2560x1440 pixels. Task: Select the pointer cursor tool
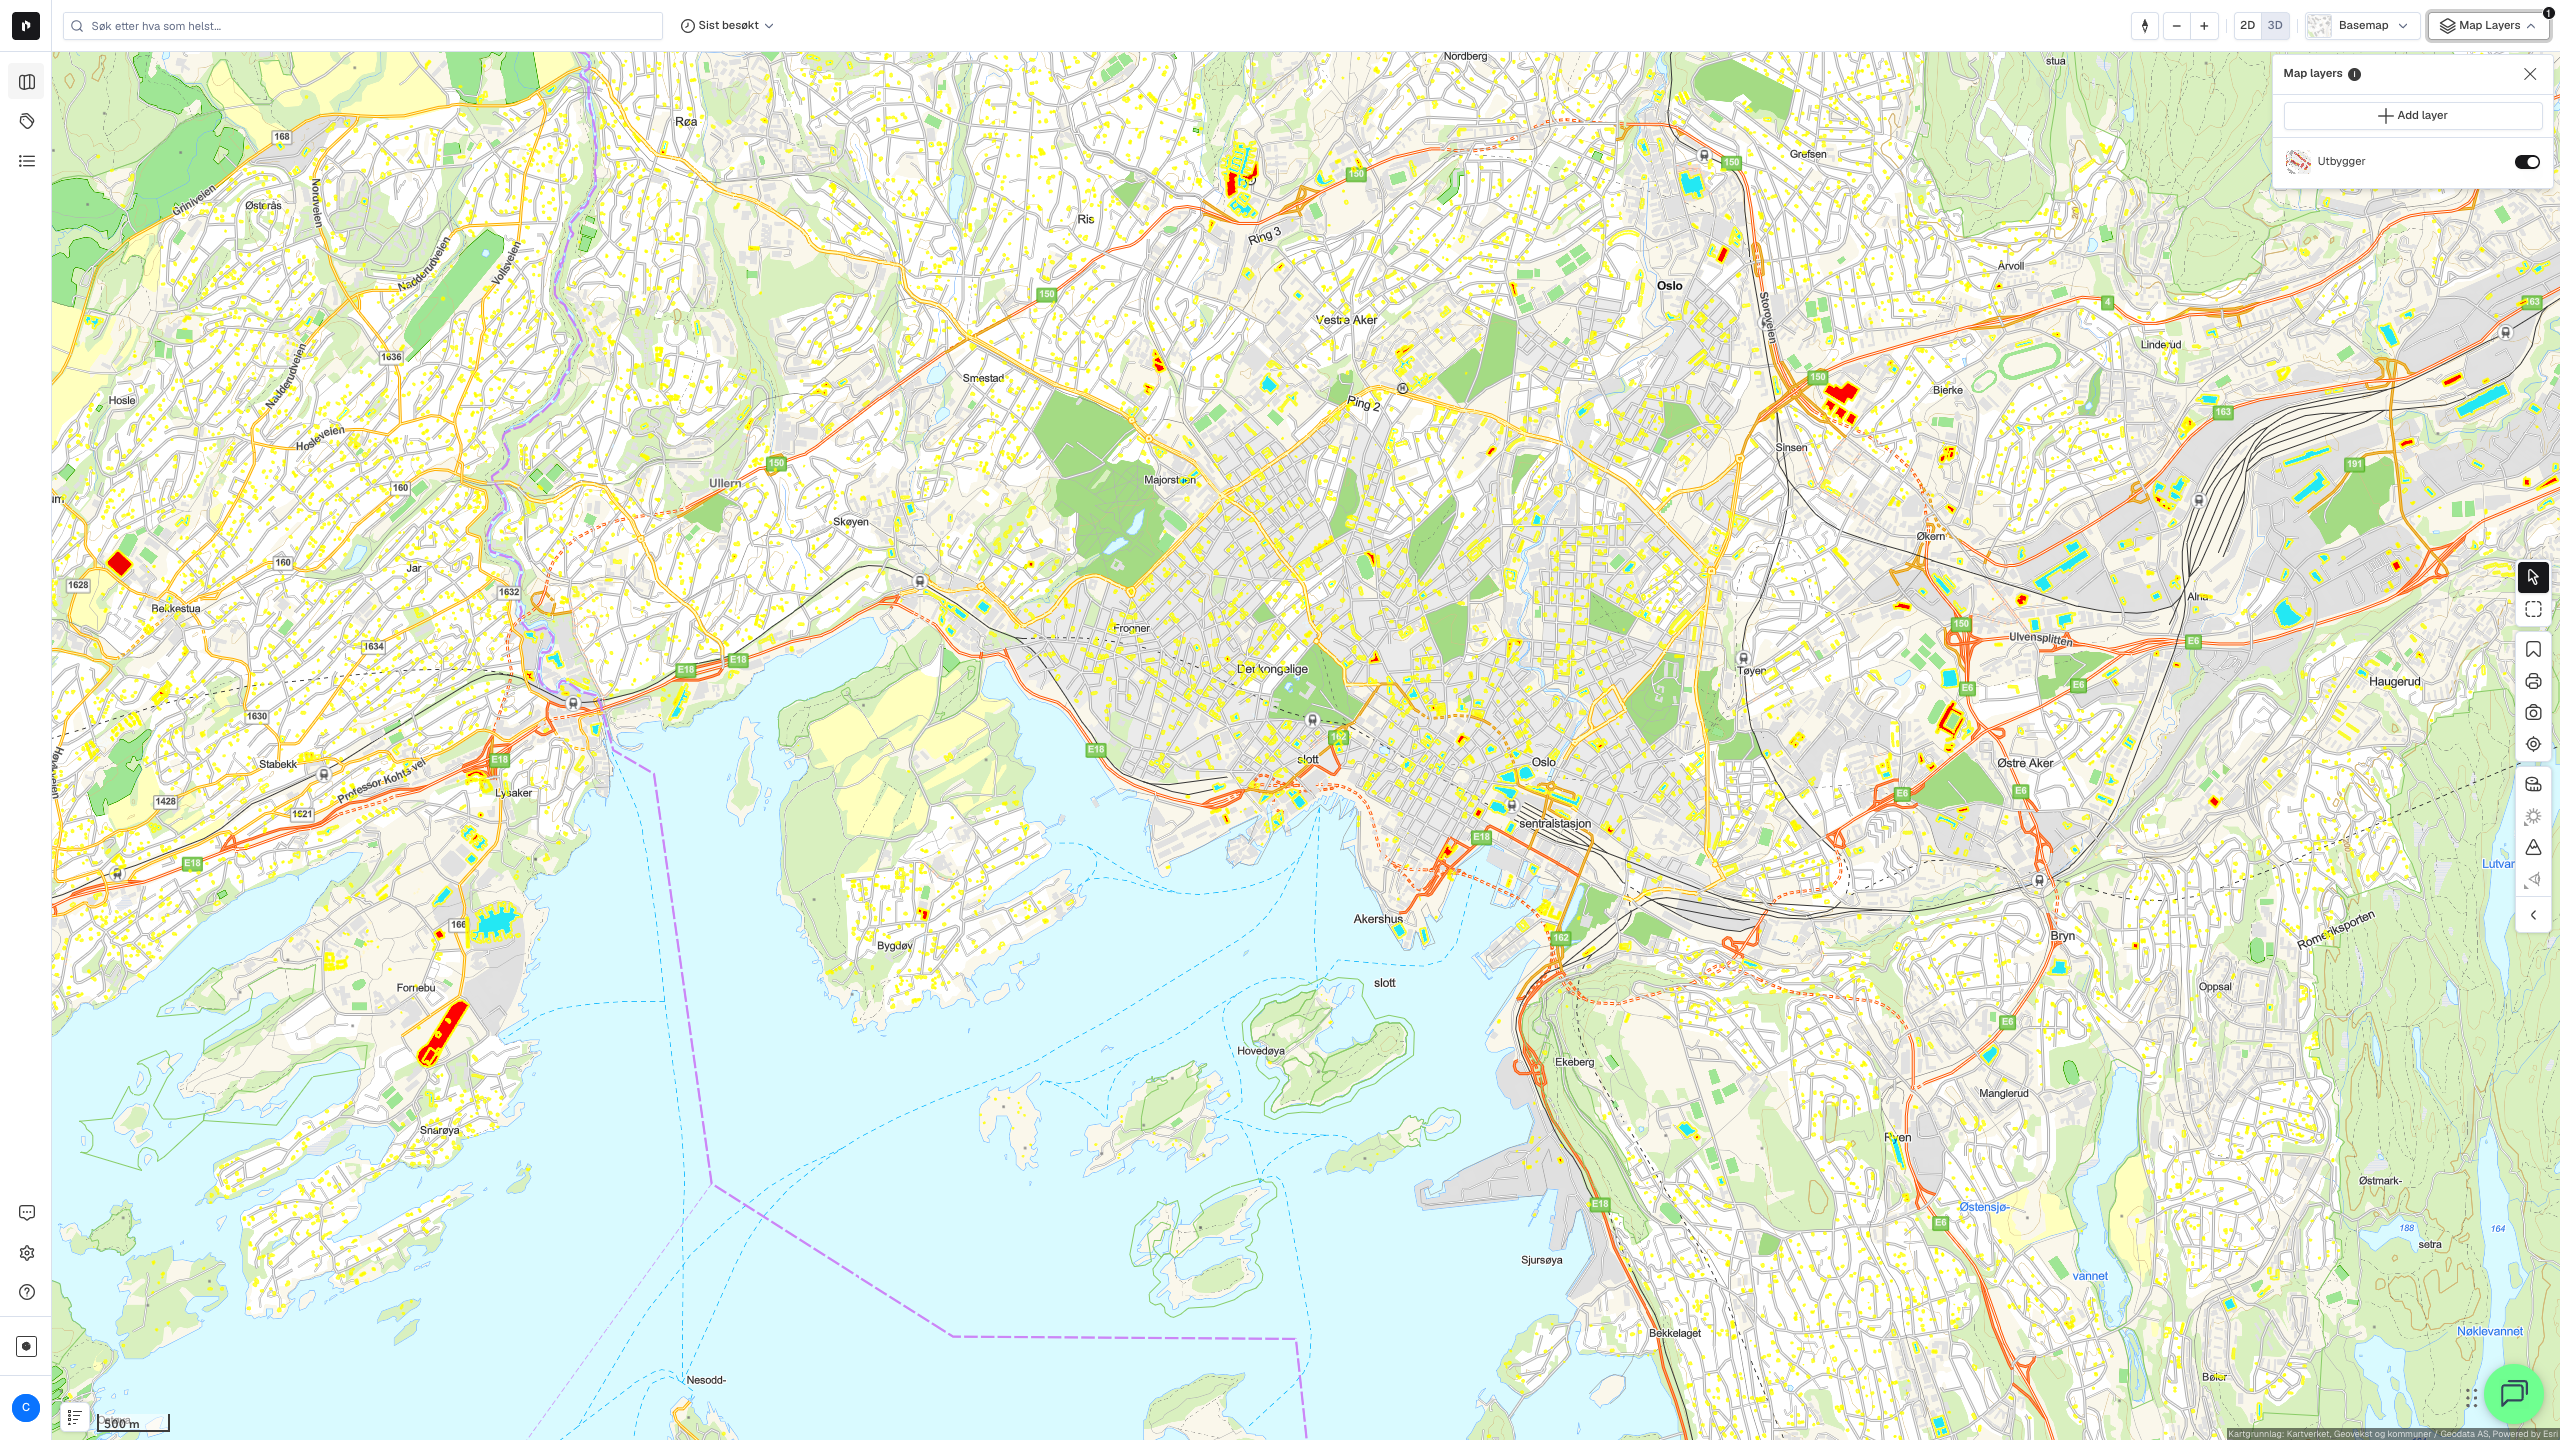tap(2533, 577)
